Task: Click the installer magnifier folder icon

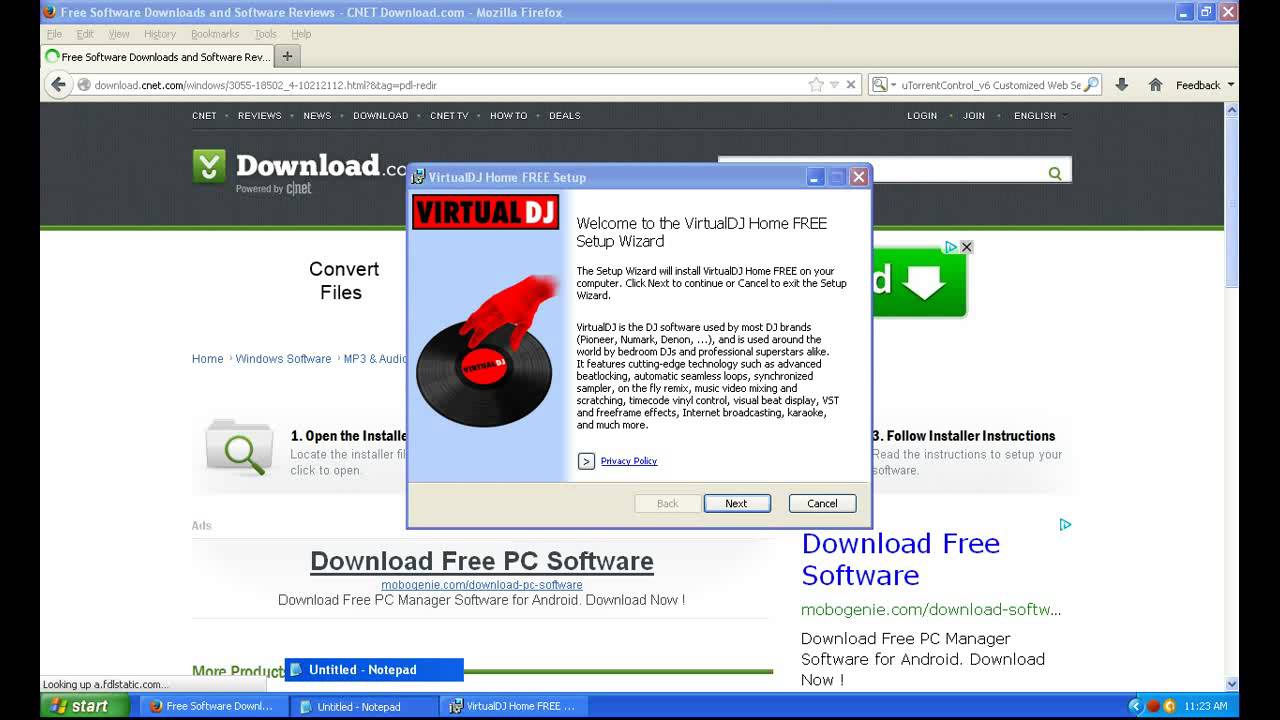Action: 239,447
